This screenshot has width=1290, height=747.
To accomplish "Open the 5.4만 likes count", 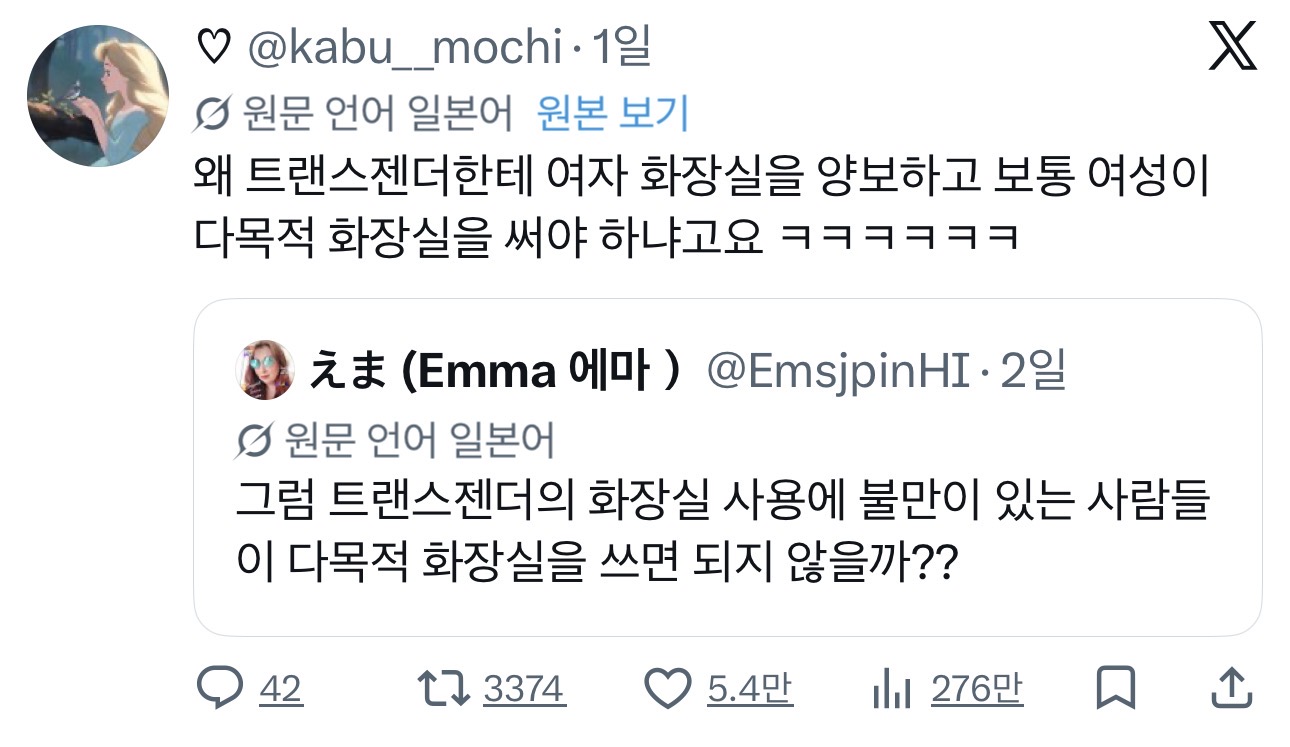I will (x=749, y=689).
